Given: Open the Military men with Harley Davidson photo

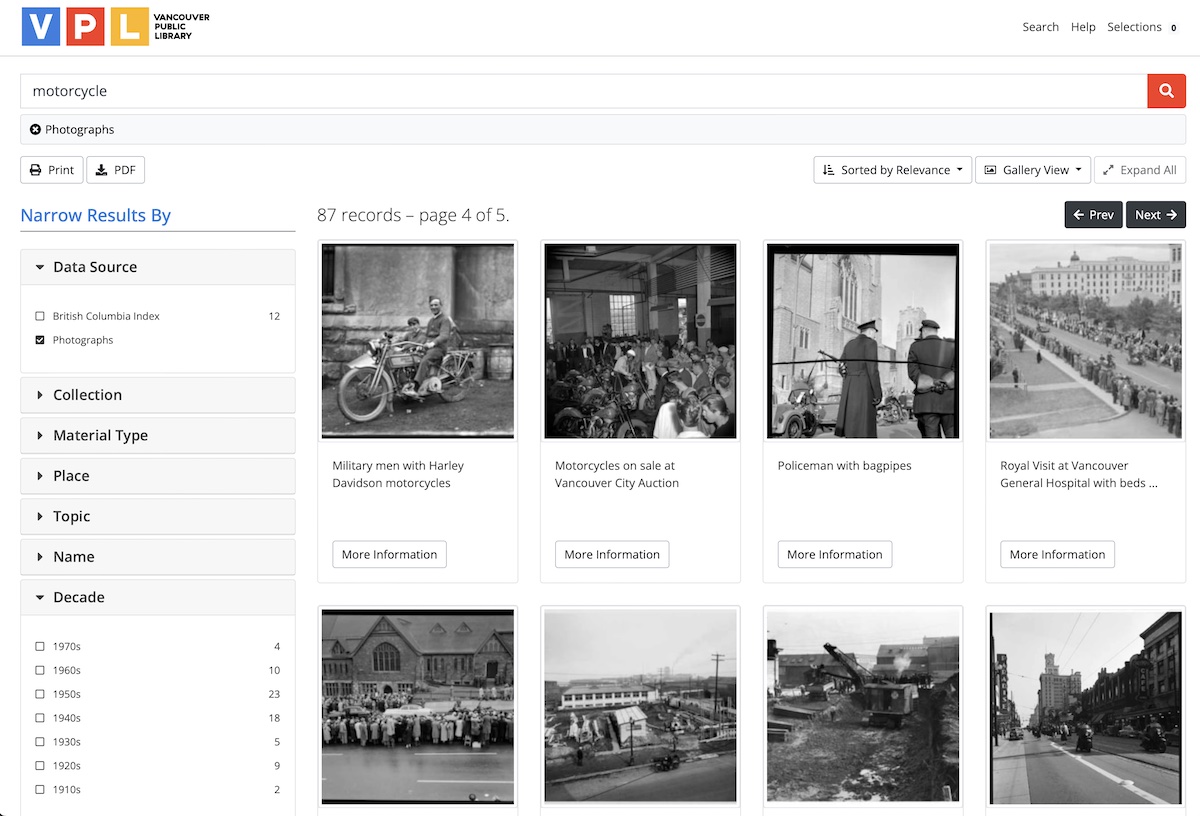Looking at the screenshot, I should tap(418, 341).
